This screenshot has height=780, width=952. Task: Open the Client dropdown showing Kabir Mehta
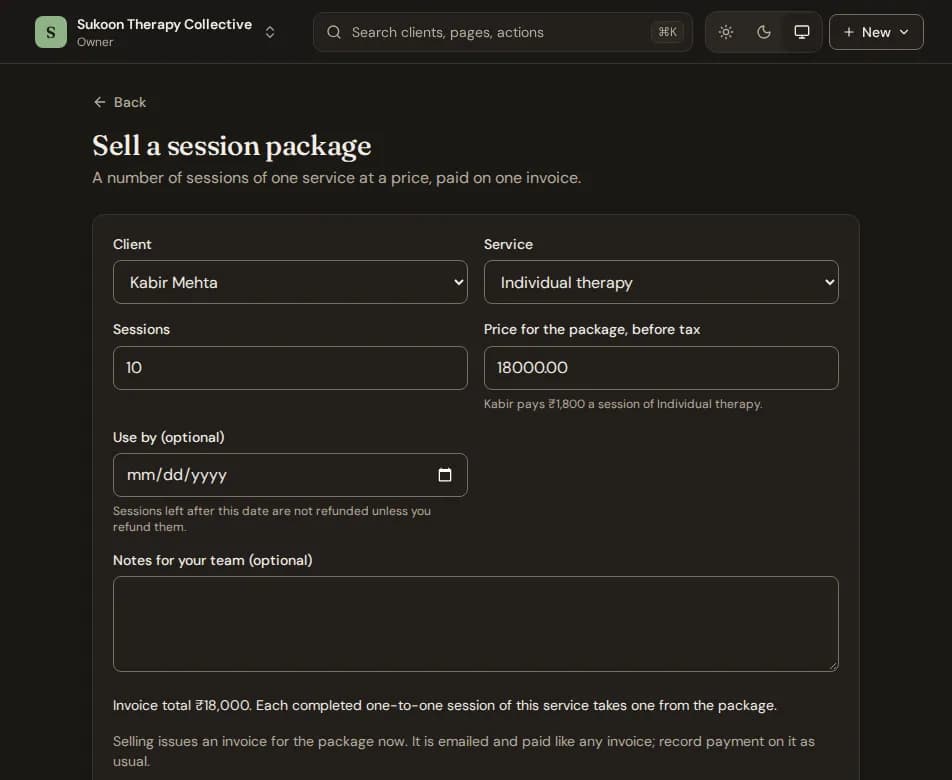pyautogui.click(x=290, y=282)
